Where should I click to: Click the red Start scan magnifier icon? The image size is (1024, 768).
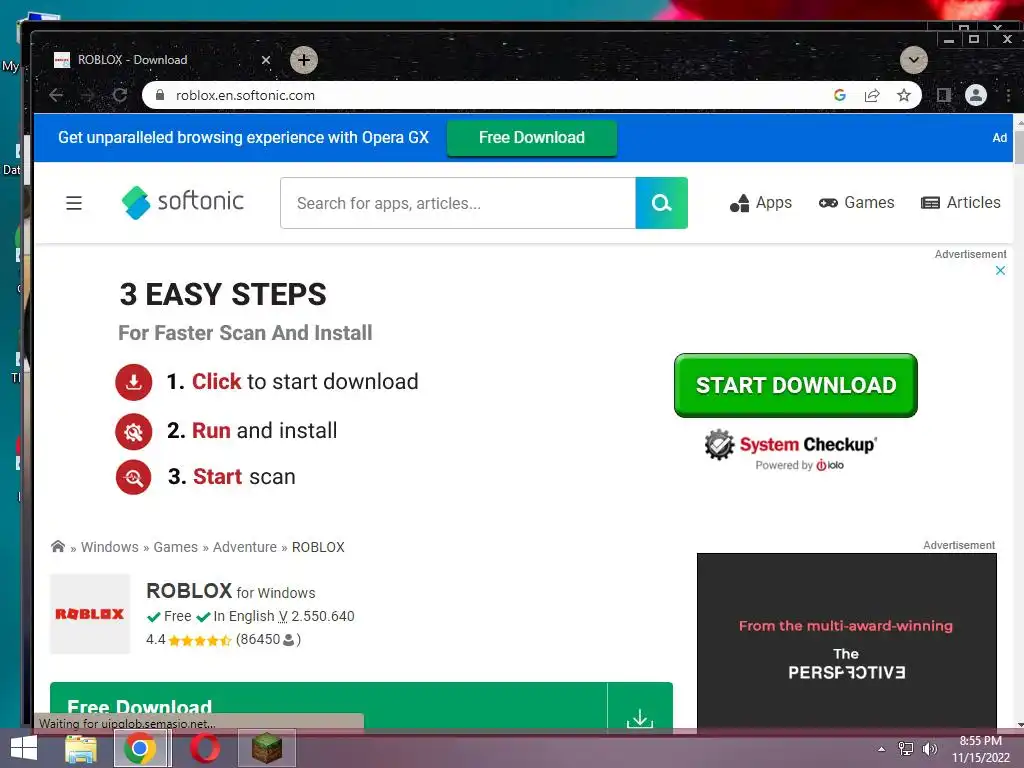(134, 477)
